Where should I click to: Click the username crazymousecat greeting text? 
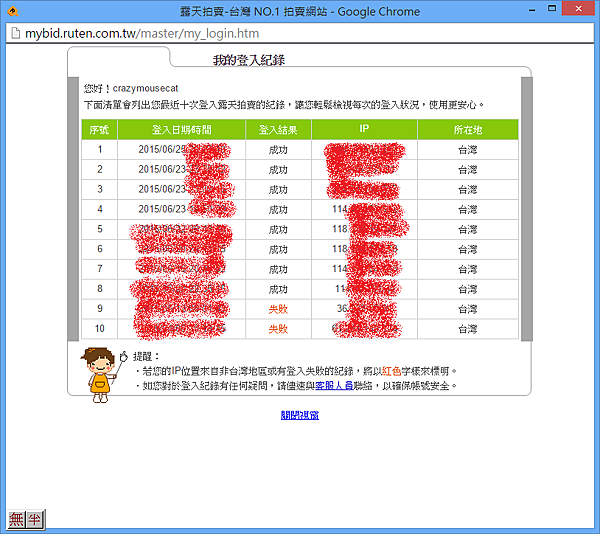(x=145, y=88)
